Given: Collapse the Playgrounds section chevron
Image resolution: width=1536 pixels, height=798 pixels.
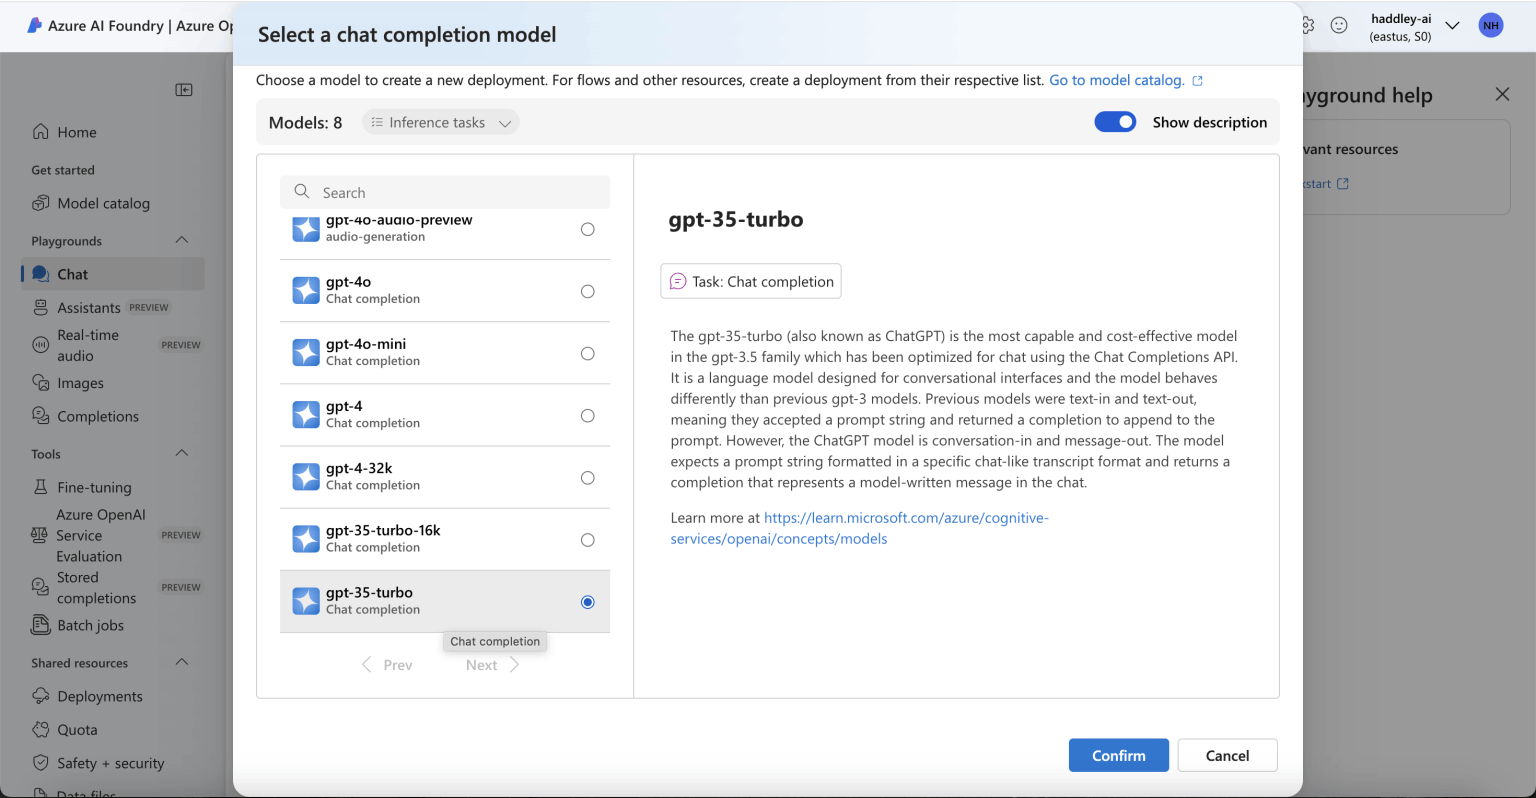Looking at the screenshot, I should point(182,240).
